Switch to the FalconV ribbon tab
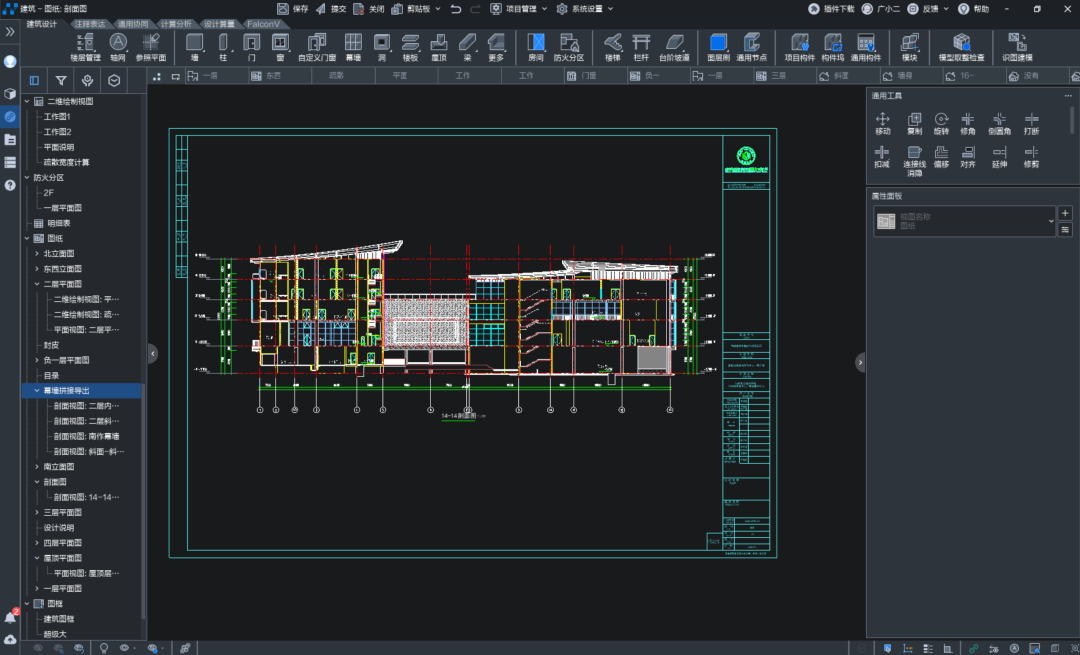The height and width of the screenshot is (655, 1080). pos(264,24)
